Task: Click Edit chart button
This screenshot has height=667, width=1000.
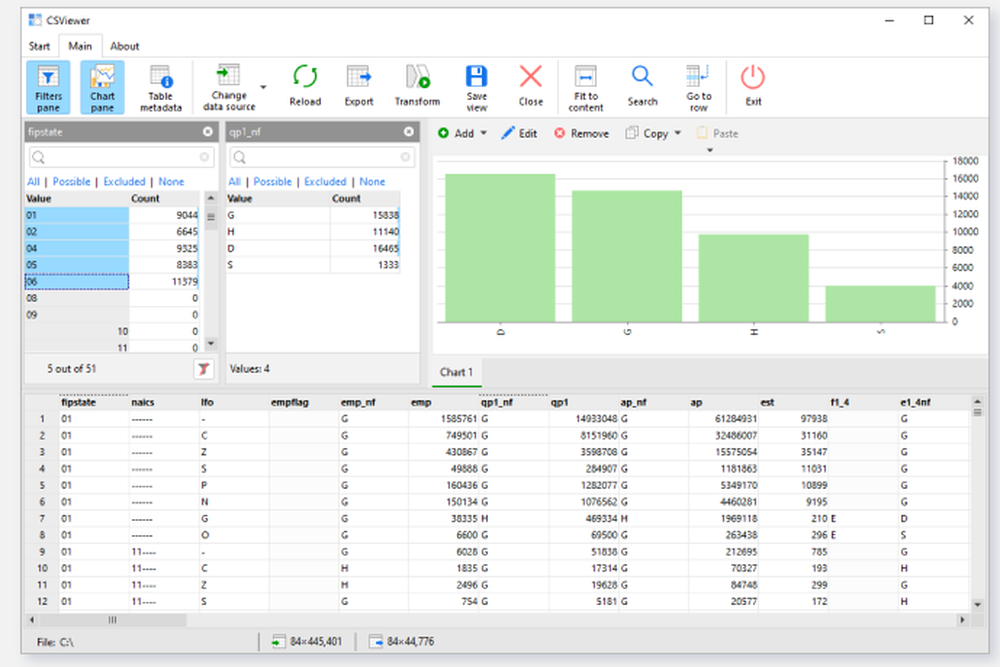Action: [x=519, y=133]
